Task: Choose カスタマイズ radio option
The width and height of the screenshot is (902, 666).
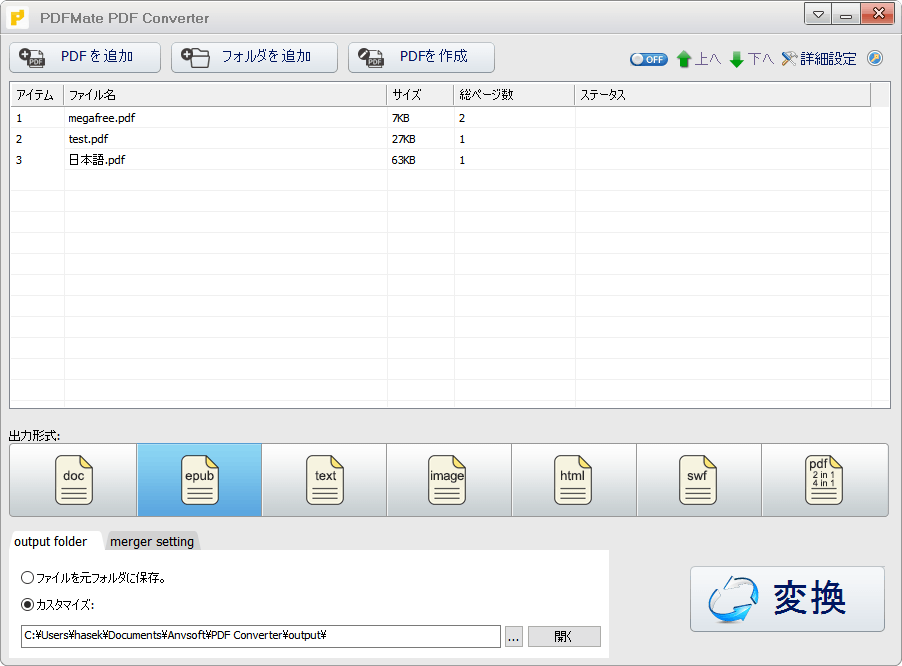Action: pyautogui.click(x=58, y=604)
